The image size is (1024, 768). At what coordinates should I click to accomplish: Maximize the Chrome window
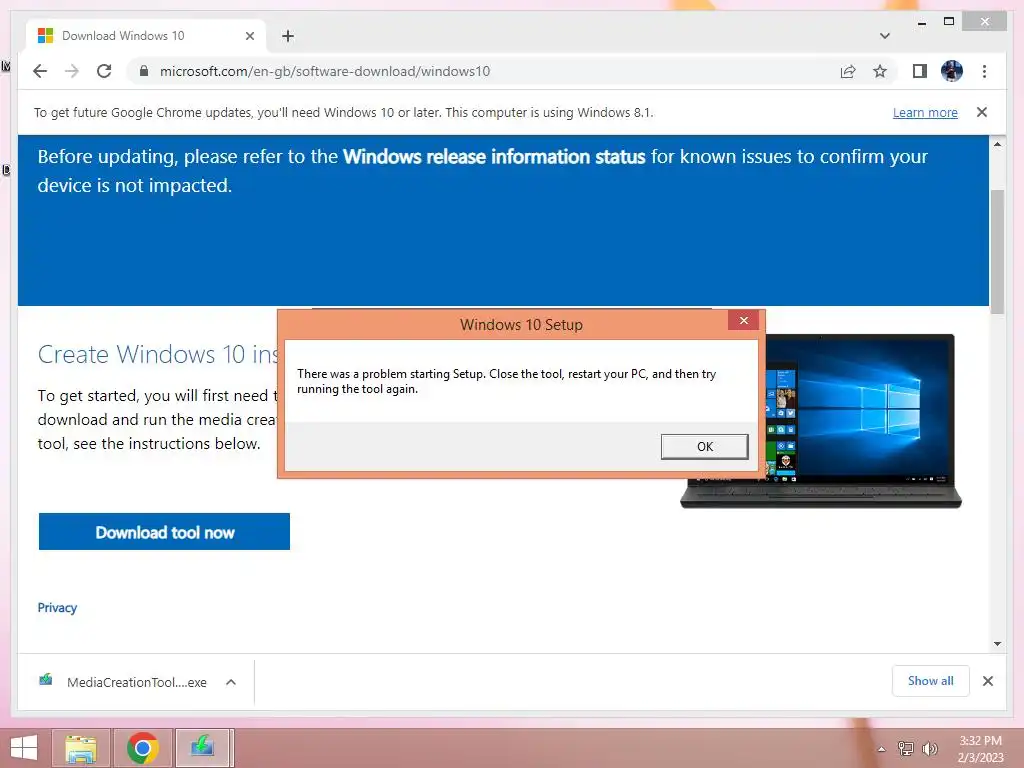click(x=949, y=23)
